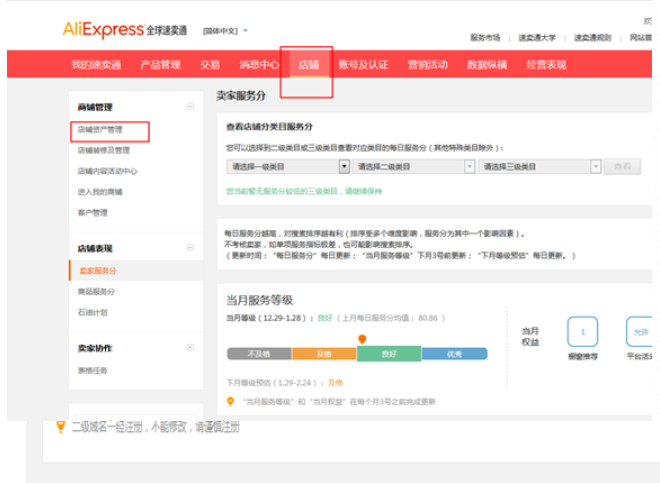Open the 数据纵横 nav item
This screenshot has width=660, height=483.
pyautogui.click(x=487, y=64)
